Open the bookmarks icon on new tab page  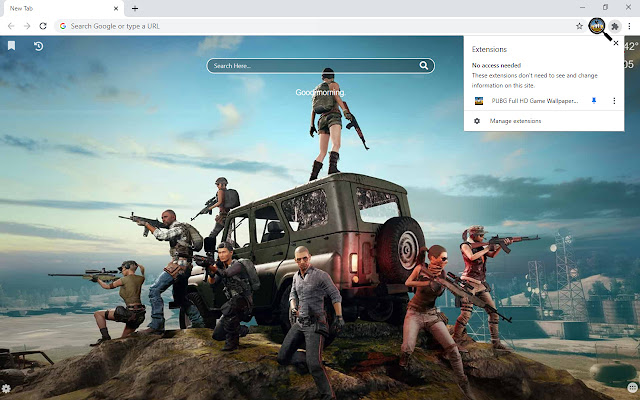pos(11,46)
